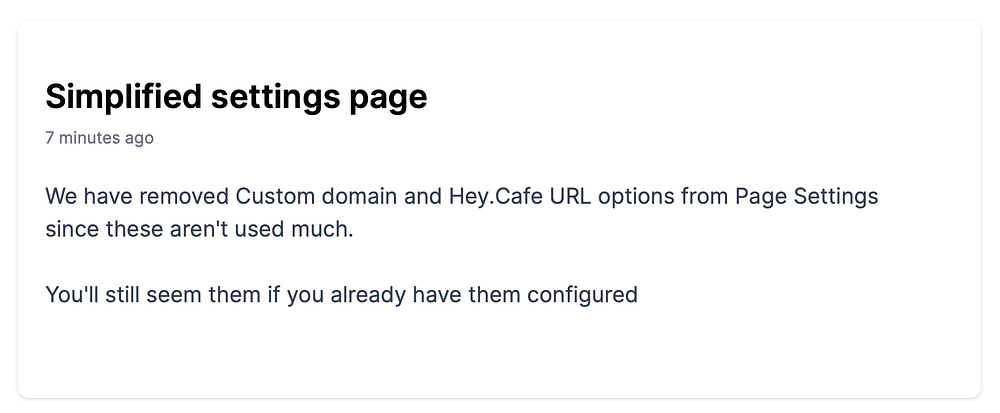Click the Page Settings text
This screenshot has width=1000, height=413.
click(x=807, y=196)
